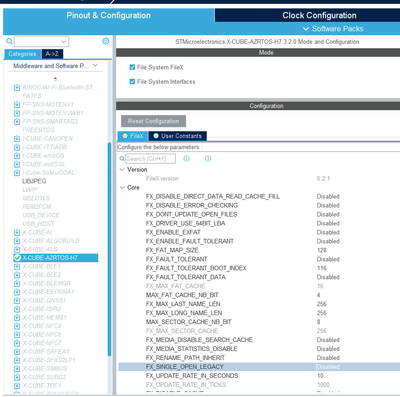This screenshot has height=397, width=400.
Task: Click the download icon next to X-CUBE-ALS
Action: 17,249
